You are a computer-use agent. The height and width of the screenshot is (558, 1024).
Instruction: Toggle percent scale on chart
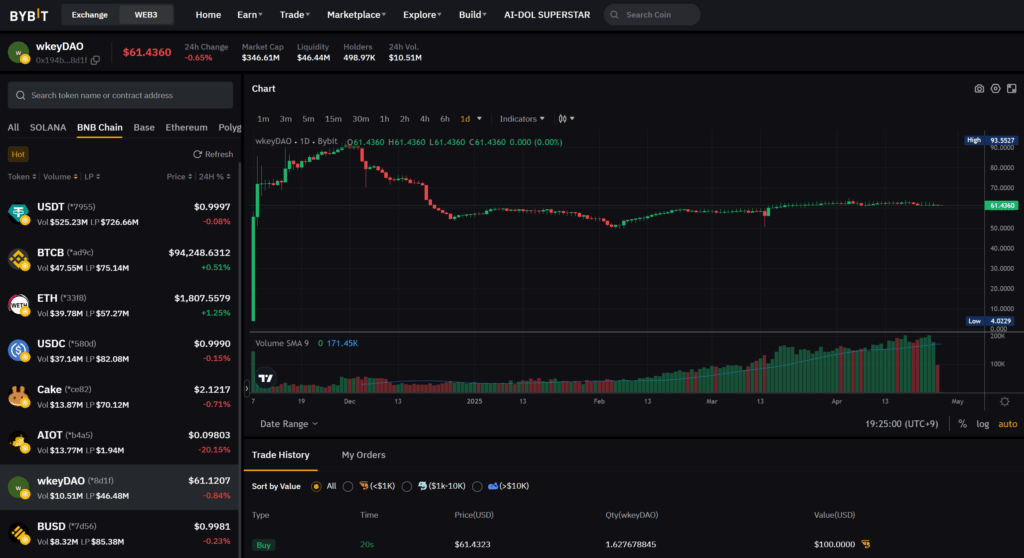point(962,424)
